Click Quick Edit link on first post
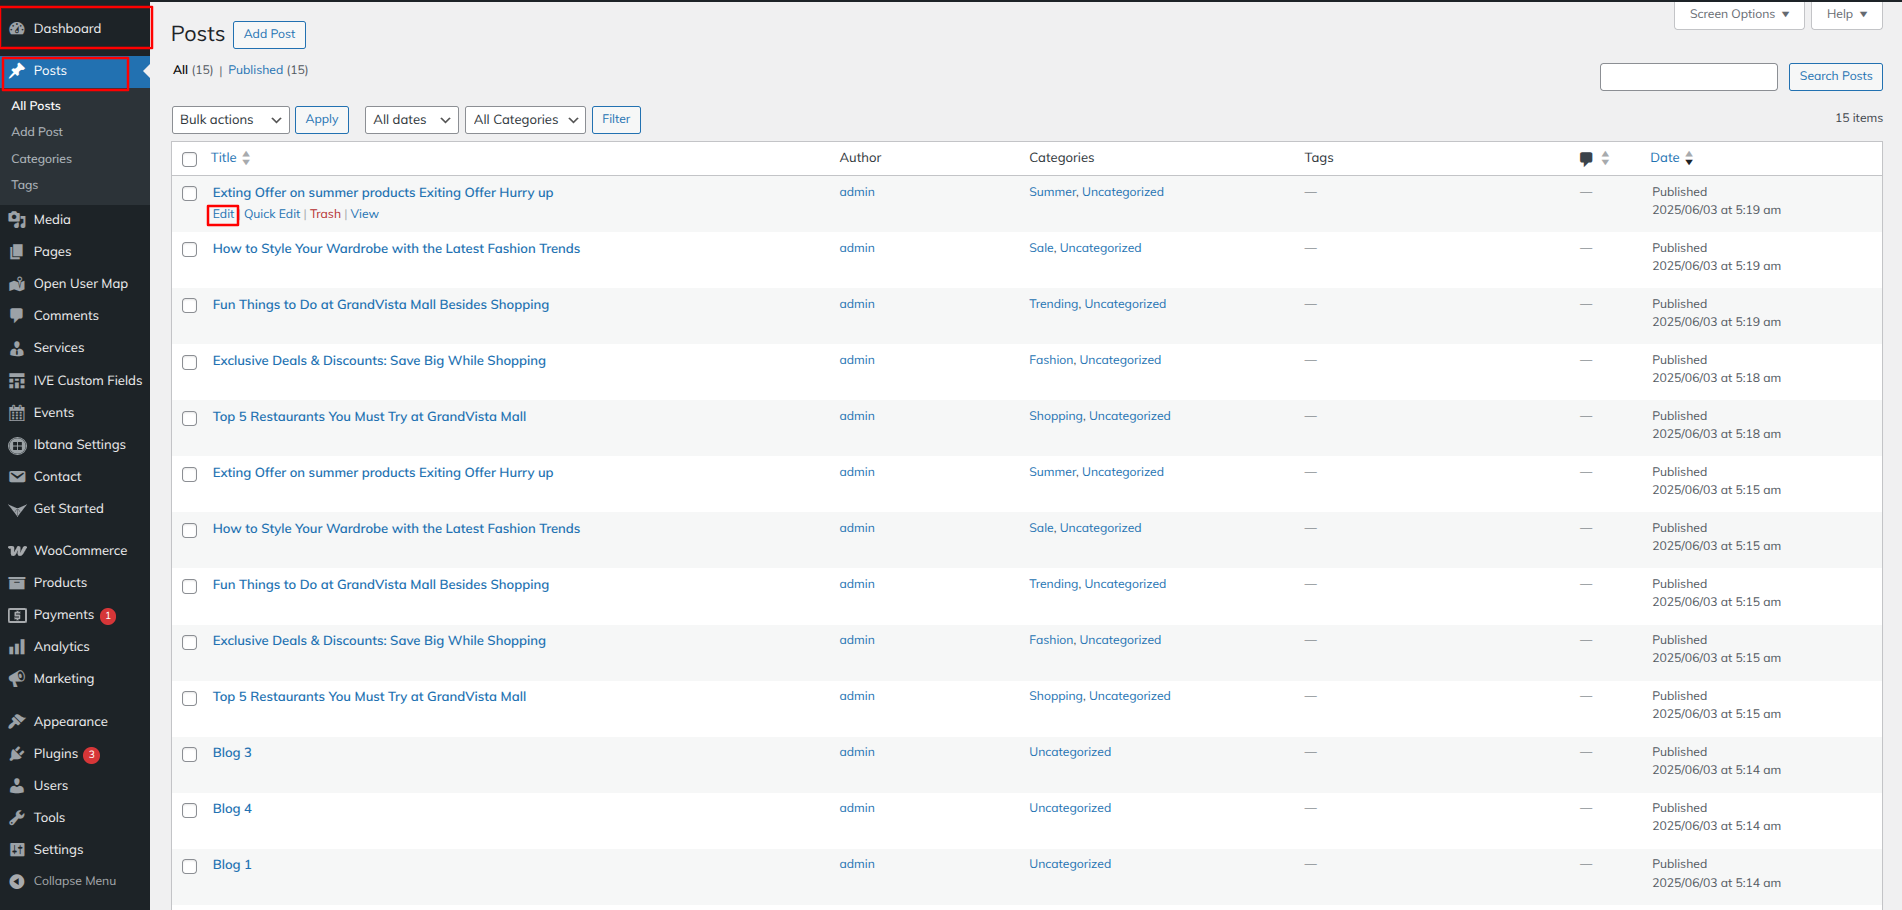This screenshot has width=1902, height=910. tap(272, 214)
